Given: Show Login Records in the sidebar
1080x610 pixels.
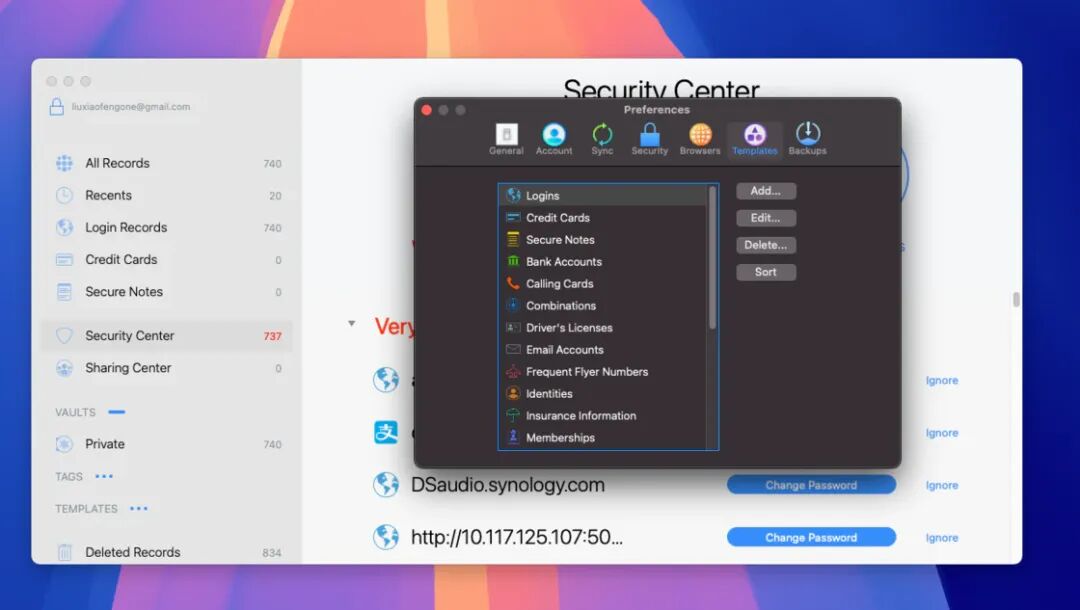Looking at the screenshot, I should [x=169, y=227].
